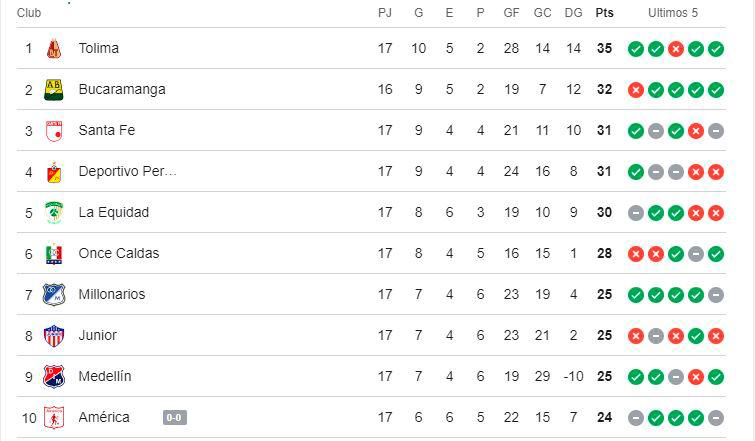This screenshot has height=441, width=755.
Task: Click the La Equidad club crest
Action: (x=54, y=212)
